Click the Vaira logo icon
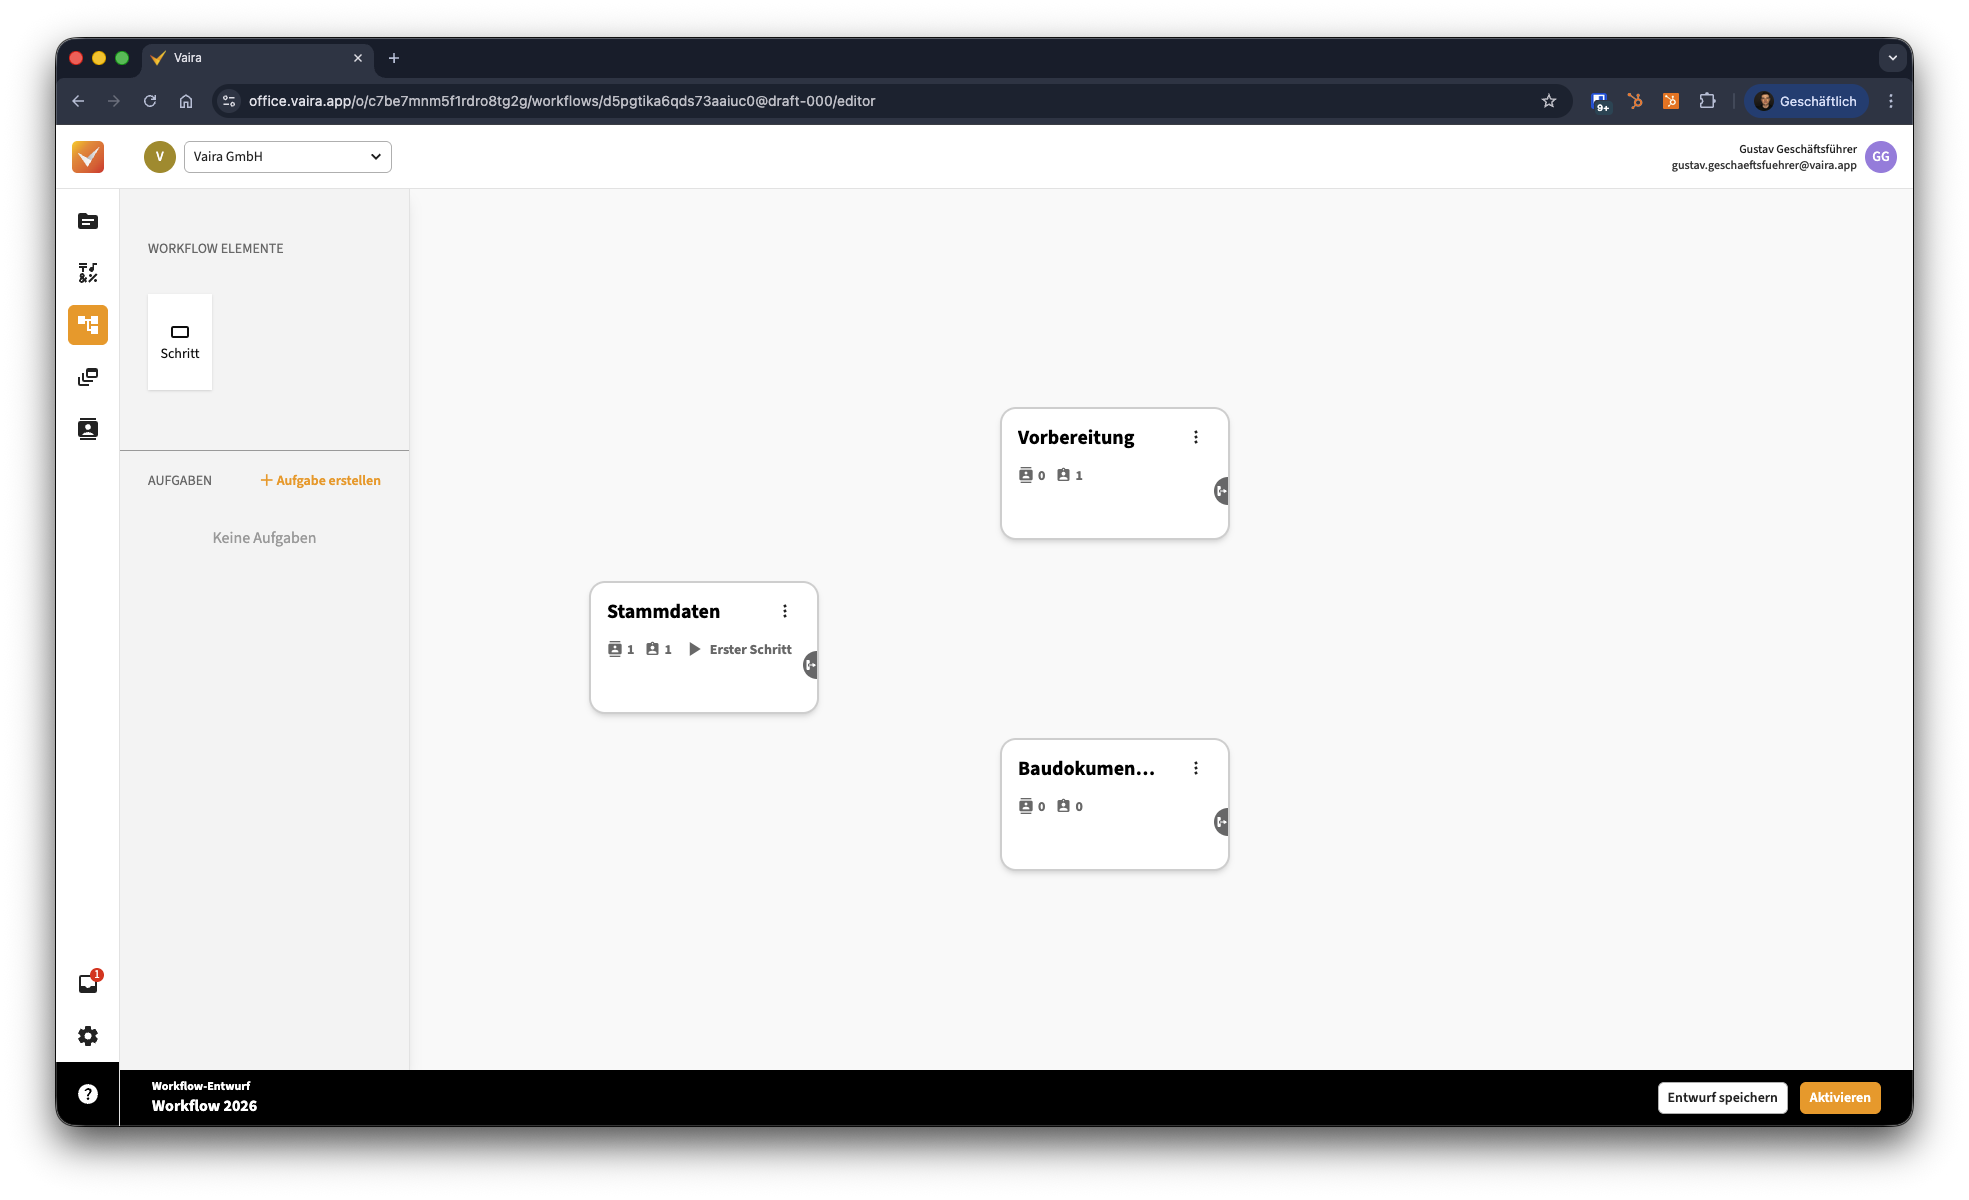 (x=88, y=157)
